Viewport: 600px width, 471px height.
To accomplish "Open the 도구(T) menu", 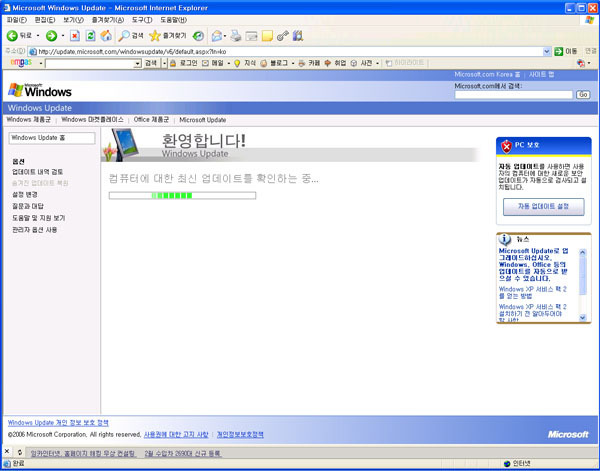I will click(x=142, y=20).
